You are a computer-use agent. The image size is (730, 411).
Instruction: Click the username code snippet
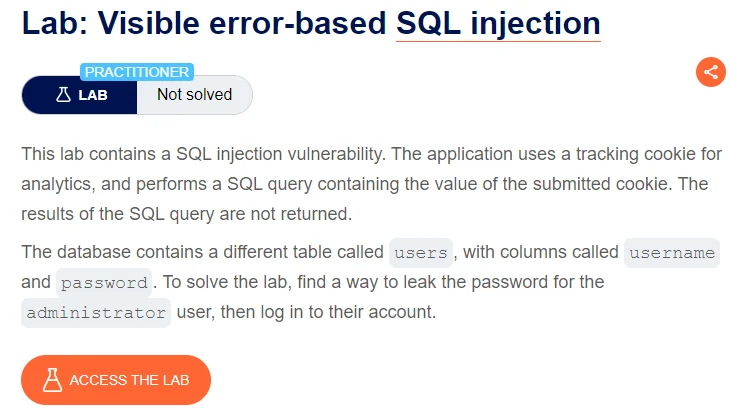[672, 253]
